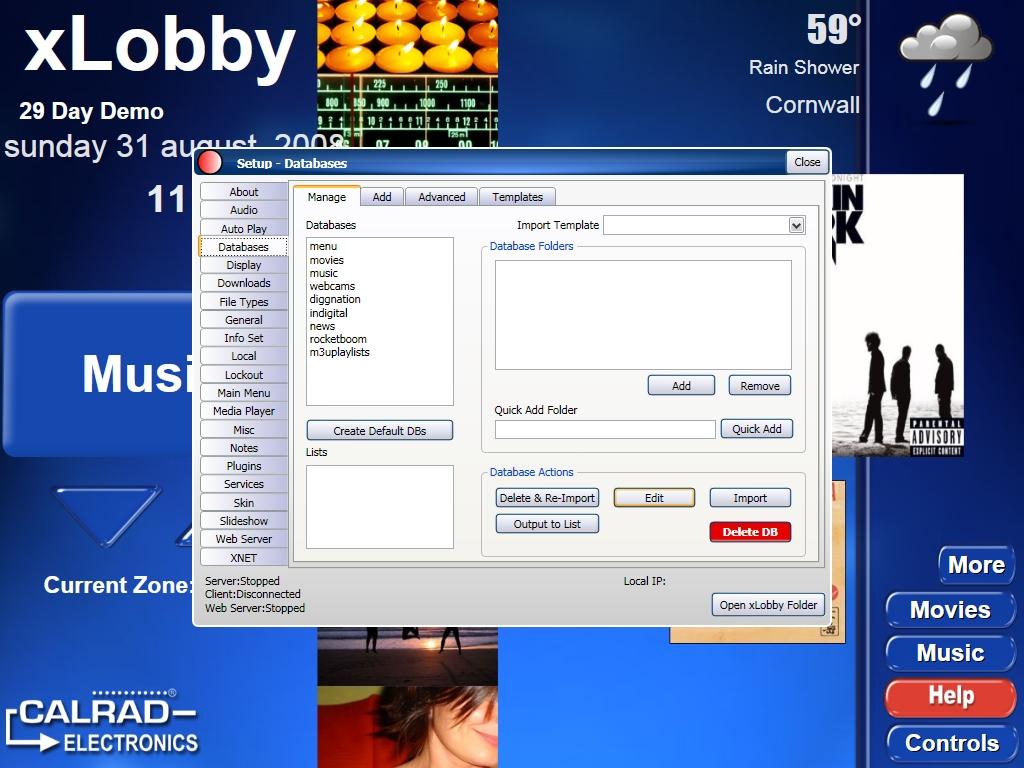Open the Notes section
This screenshot has width=1024, height=768.
coord(244,448)
